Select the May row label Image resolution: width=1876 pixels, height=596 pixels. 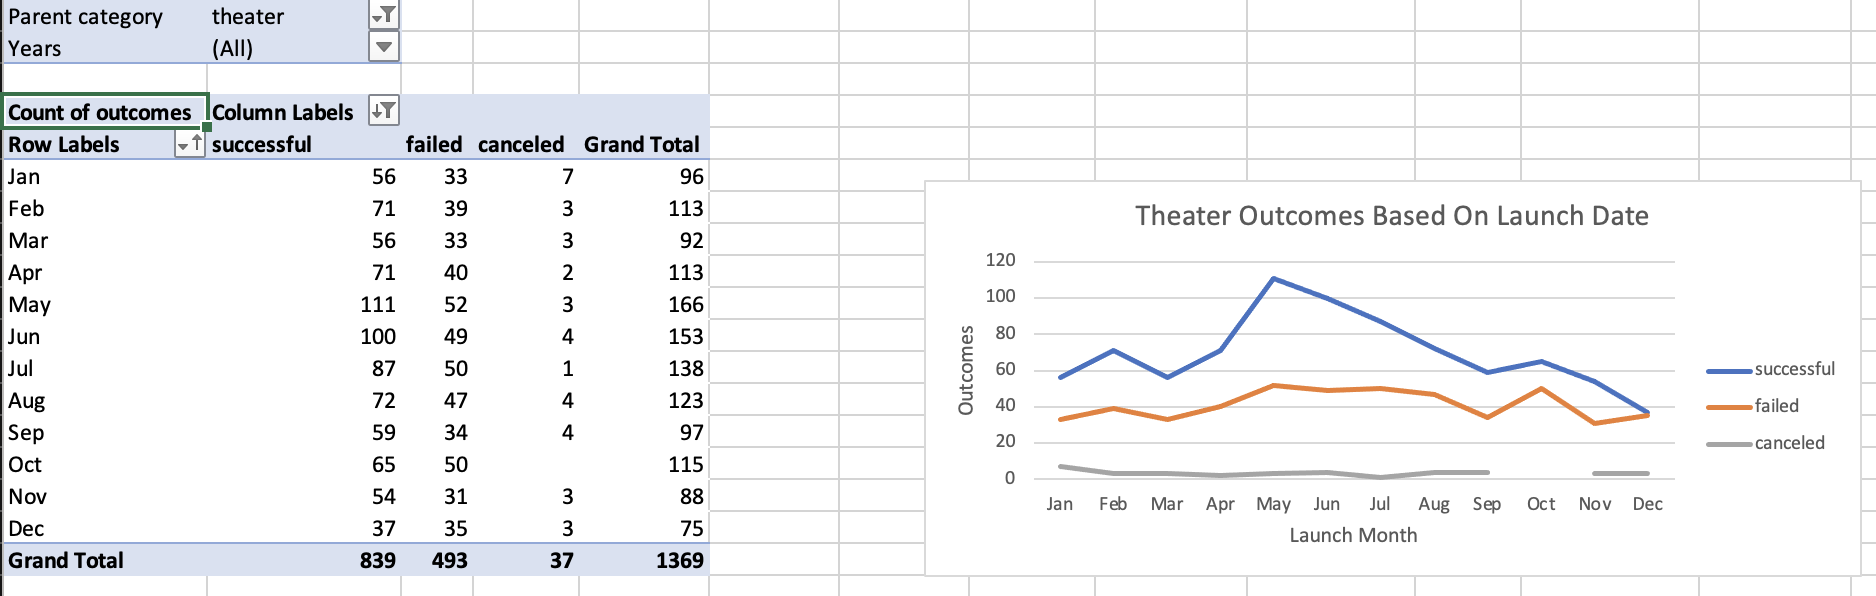point(29,304)
